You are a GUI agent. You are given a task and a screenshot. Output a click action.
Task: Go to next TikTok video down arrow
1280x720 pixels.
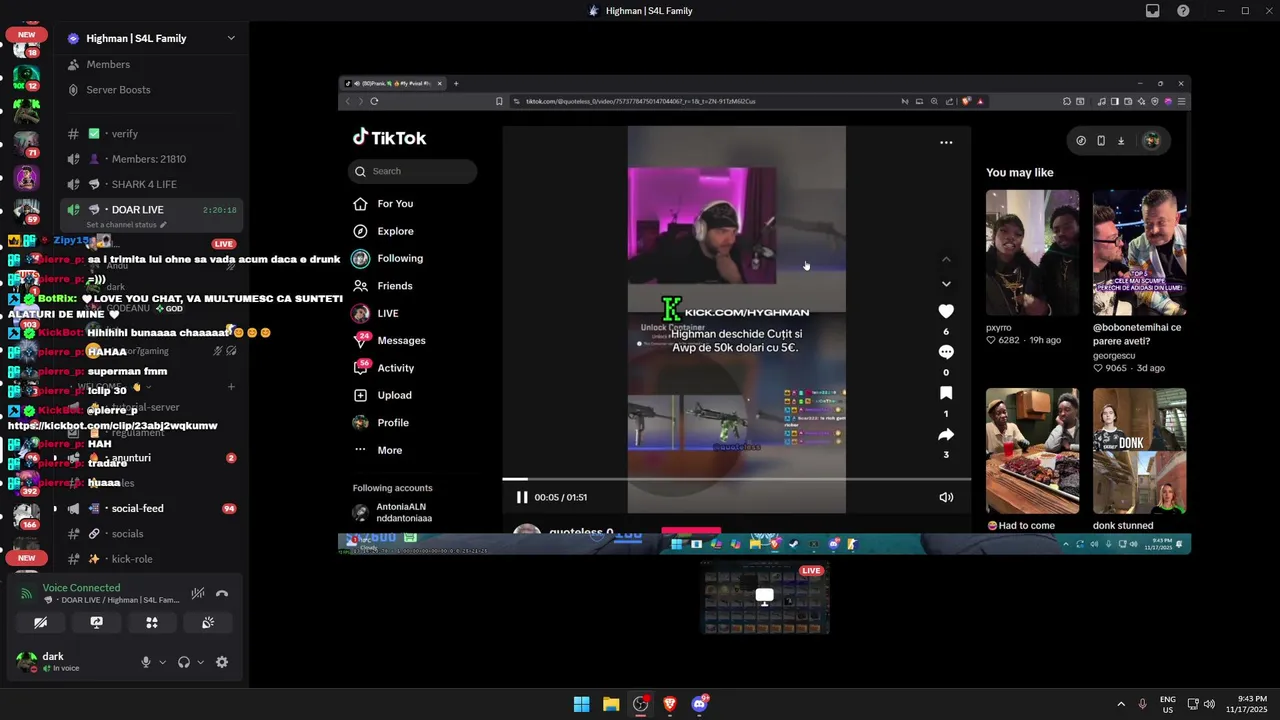point(946,284)
